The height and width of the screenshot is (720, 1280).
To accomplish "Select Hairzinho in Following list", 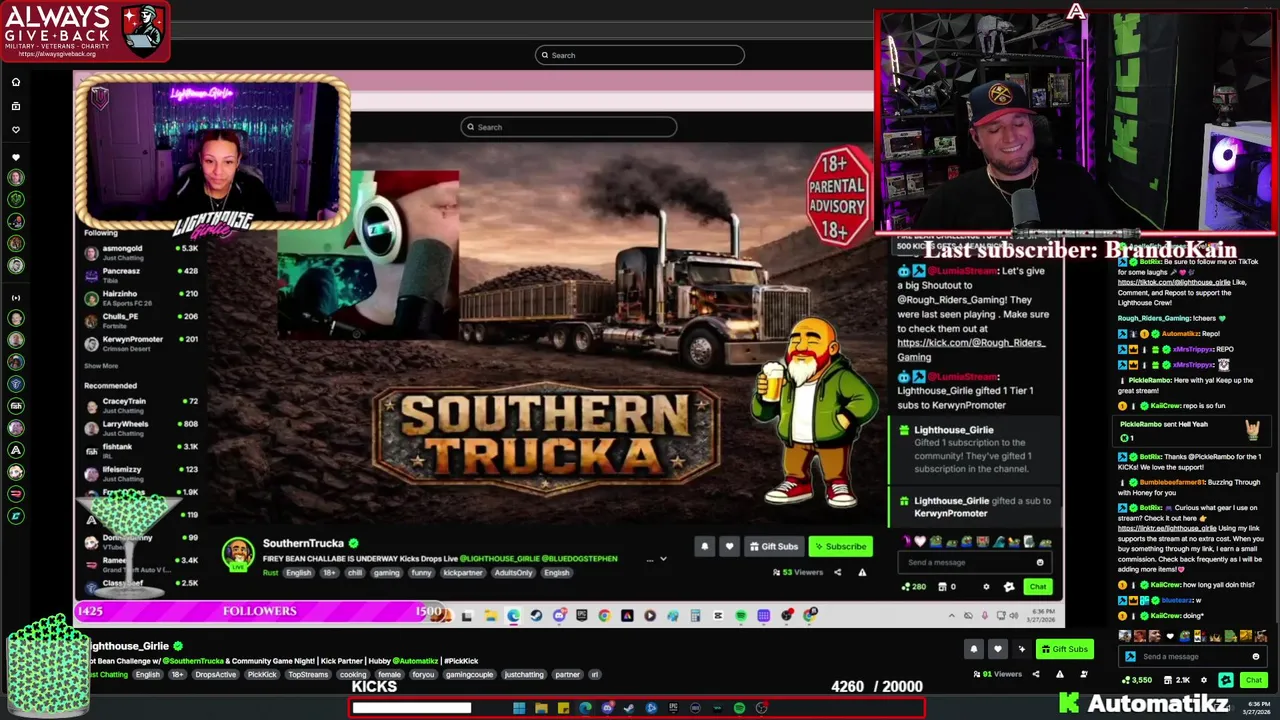I will (x=142, y=299).
